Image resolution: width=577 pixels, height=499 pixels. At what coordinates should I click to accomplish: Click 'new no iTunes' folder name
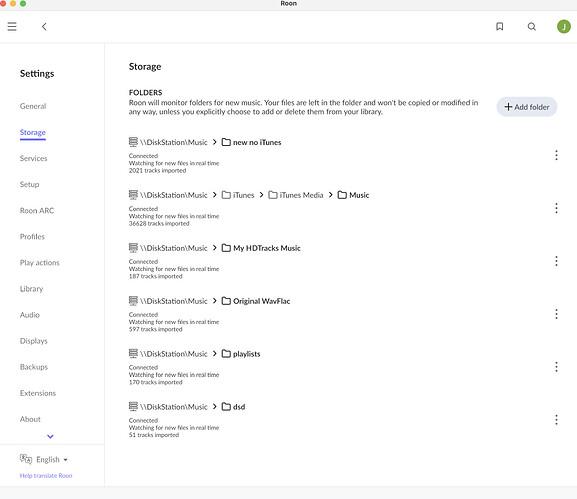(x=257, y=142)
